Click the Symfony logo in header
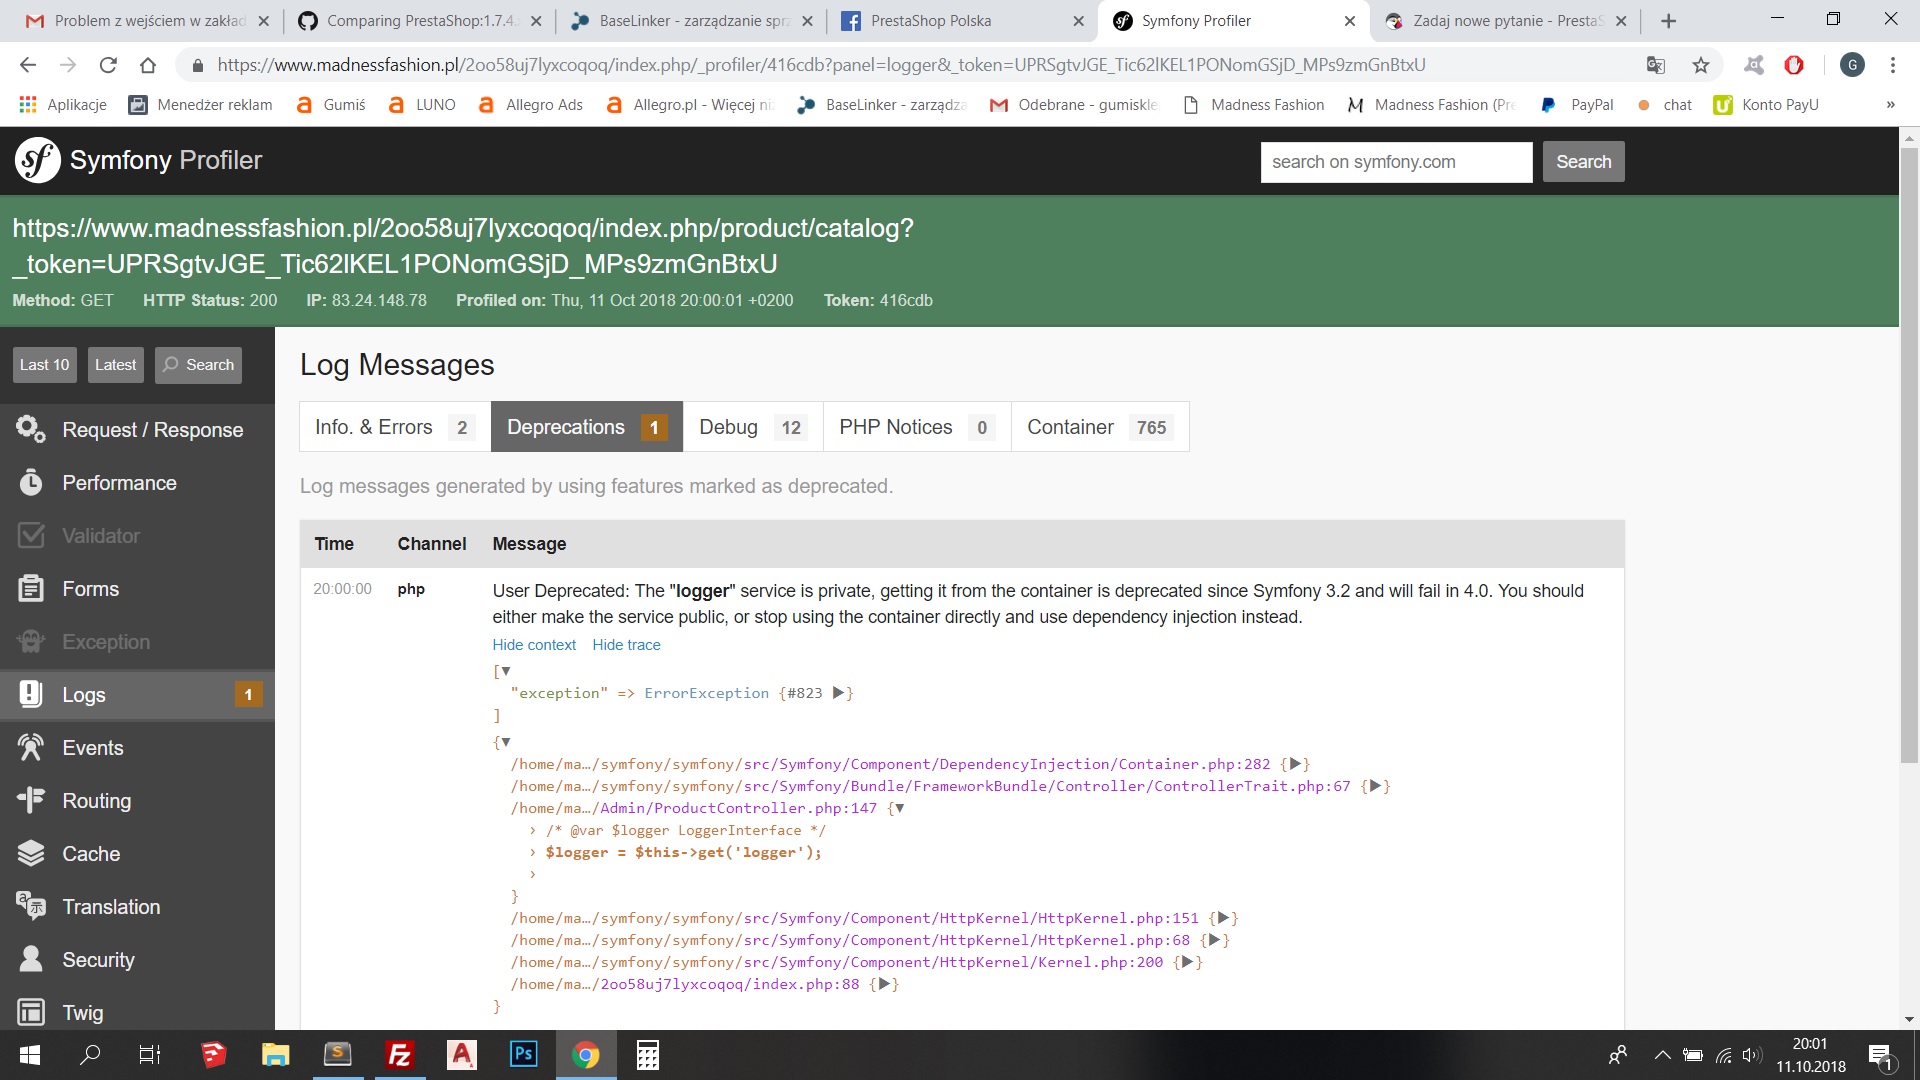Viewport: 1920px width, 1080px height. pyautogui.click(x=38, y=160)
